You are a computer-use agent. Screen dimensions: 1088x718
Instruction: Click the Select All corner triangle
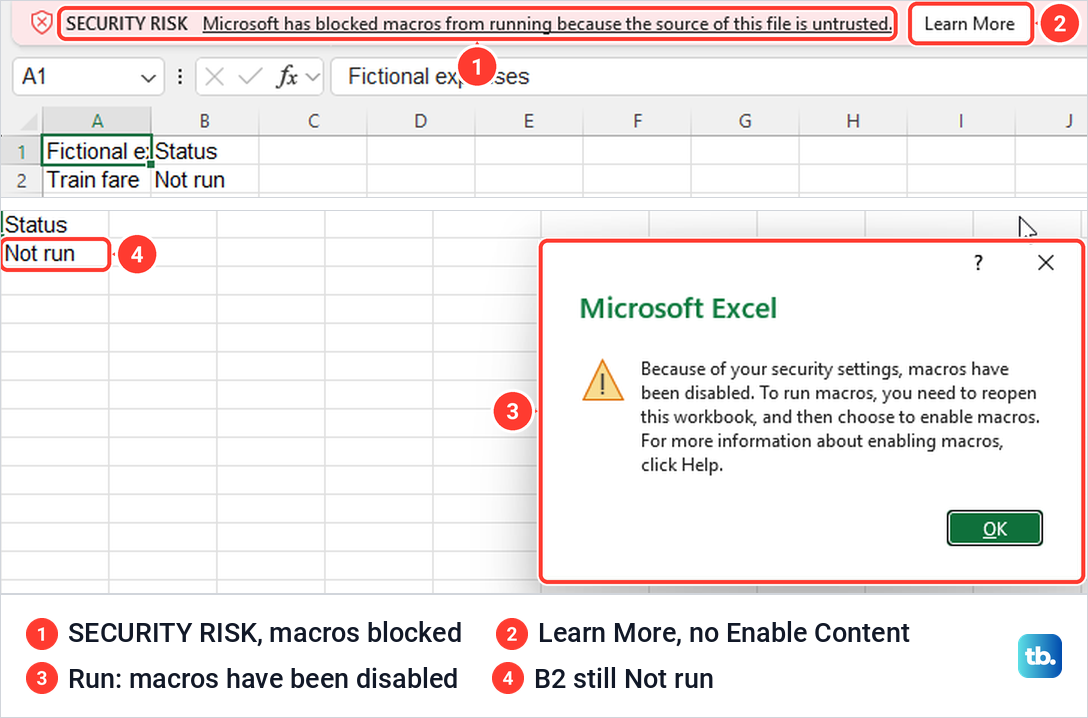(27, 121)
